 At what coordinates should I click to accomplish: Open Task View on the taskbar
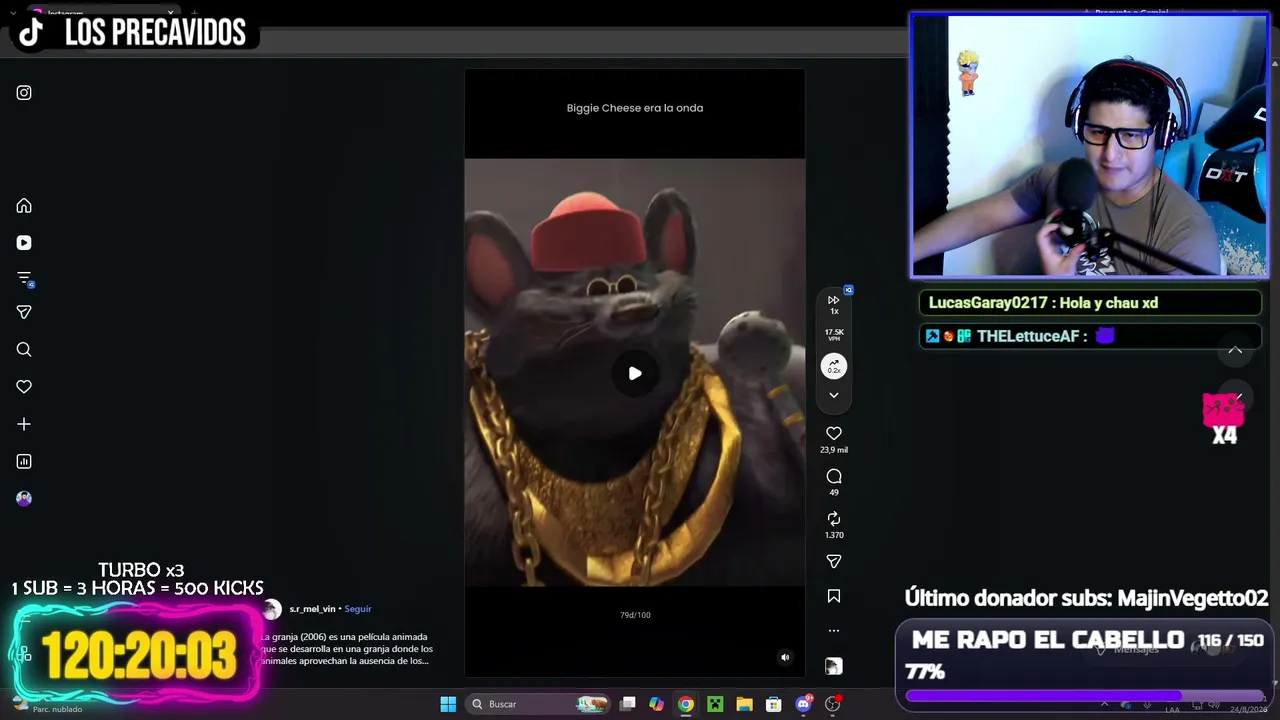click(628, 704)
